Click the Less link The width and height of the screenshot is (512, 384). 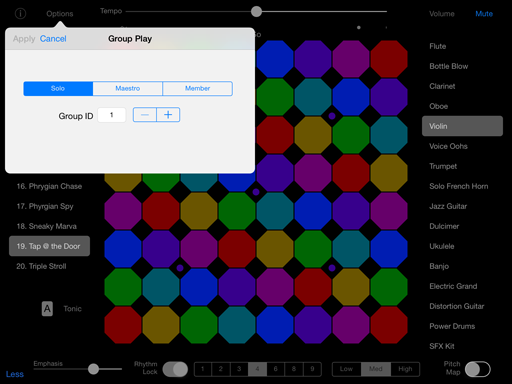coord(15,374)
